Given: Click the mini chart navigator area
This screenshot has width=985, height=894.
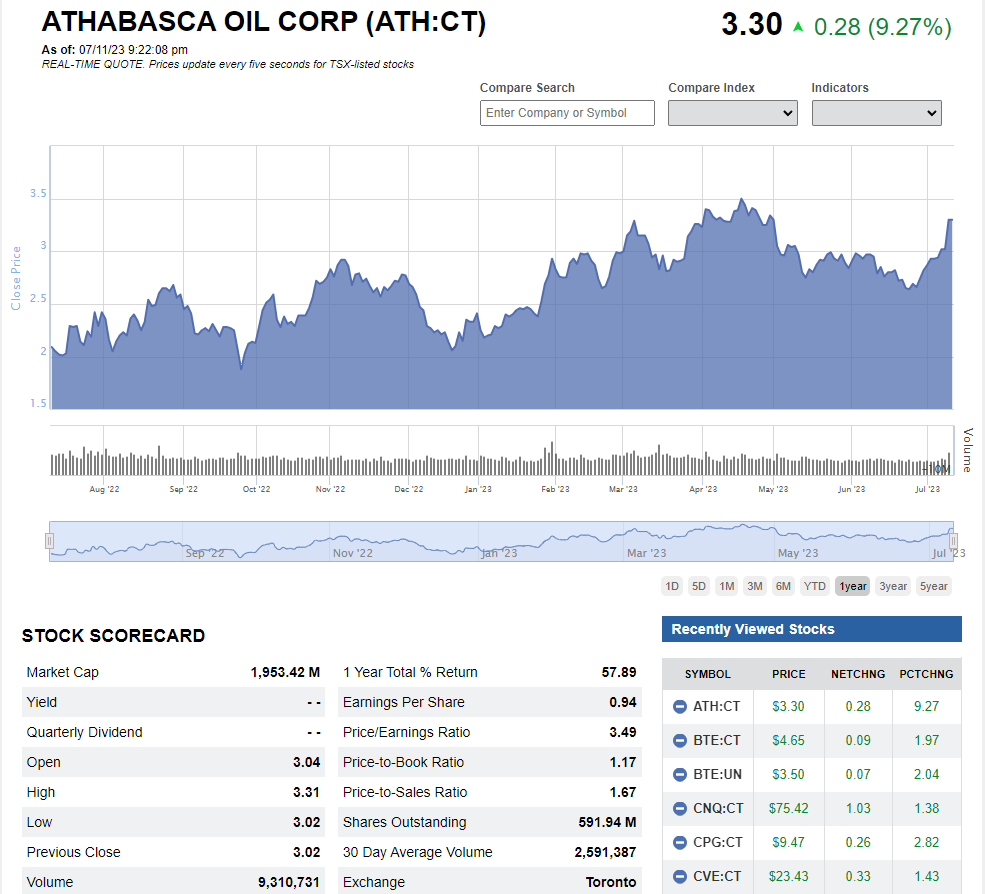Looking at the screenshot, I should click(501, 541).
